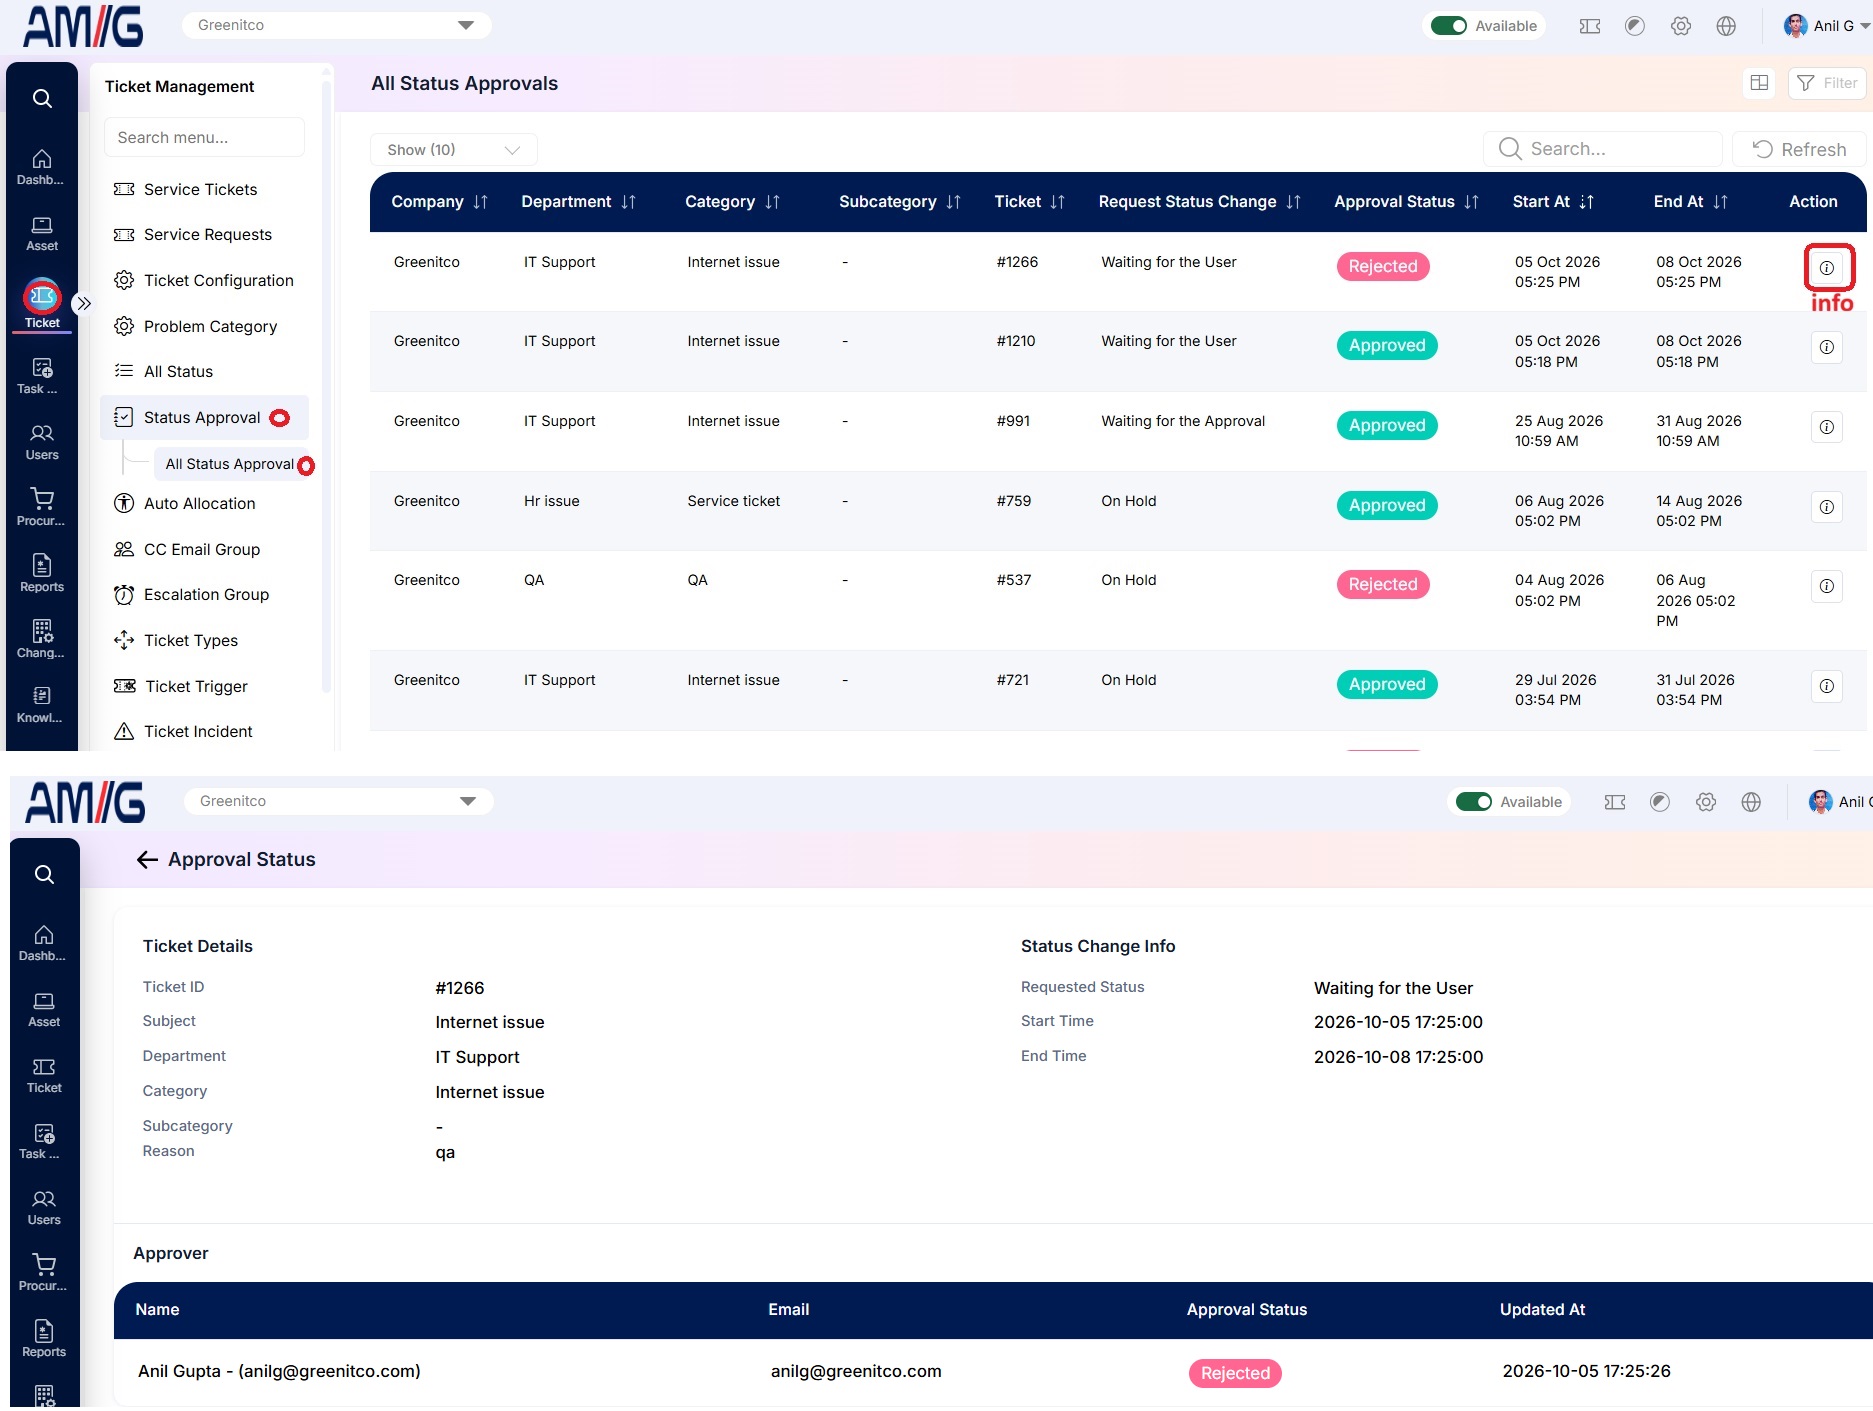Viewport: 1873px width, 1411px height.
Task: Open Ticket Incident menu item
Action: tap(198, 731)
